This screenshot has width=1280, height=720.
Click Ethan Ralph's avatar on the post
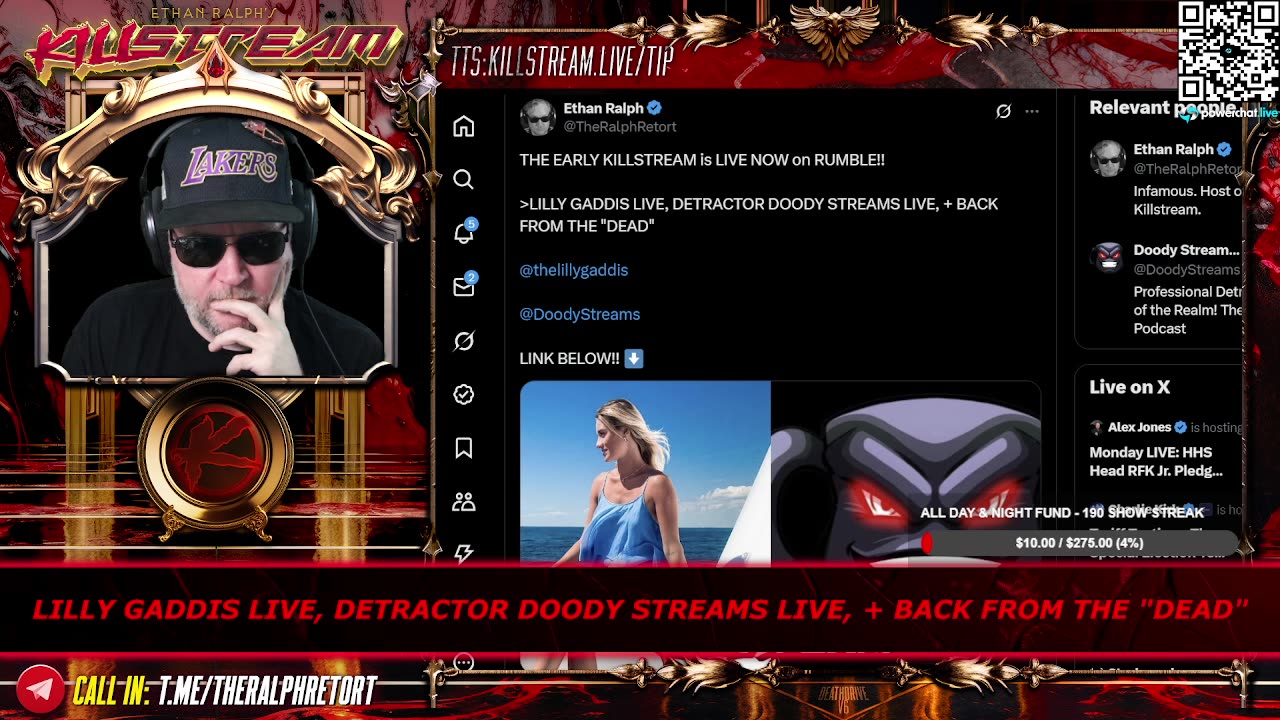pos(537,117)
